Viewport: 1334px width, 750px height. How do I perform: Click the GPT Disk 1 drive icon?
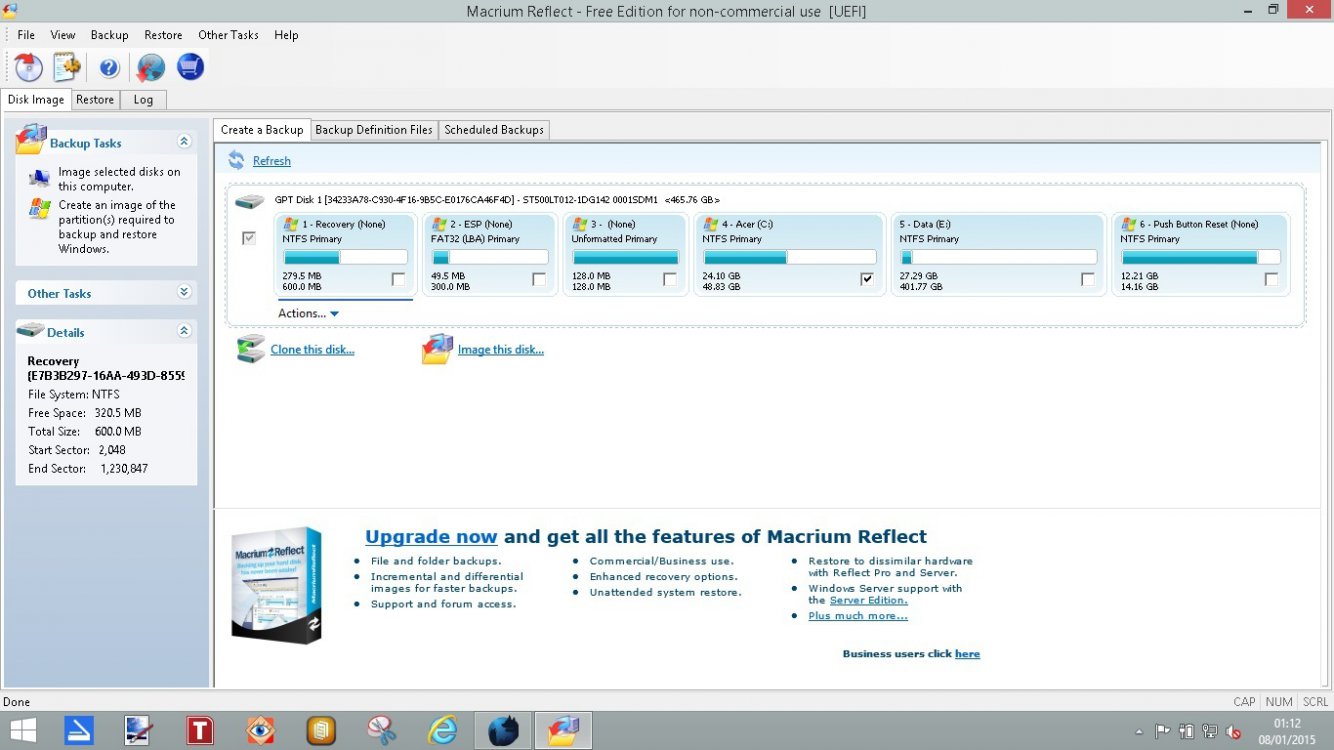(x=250, y=202)
